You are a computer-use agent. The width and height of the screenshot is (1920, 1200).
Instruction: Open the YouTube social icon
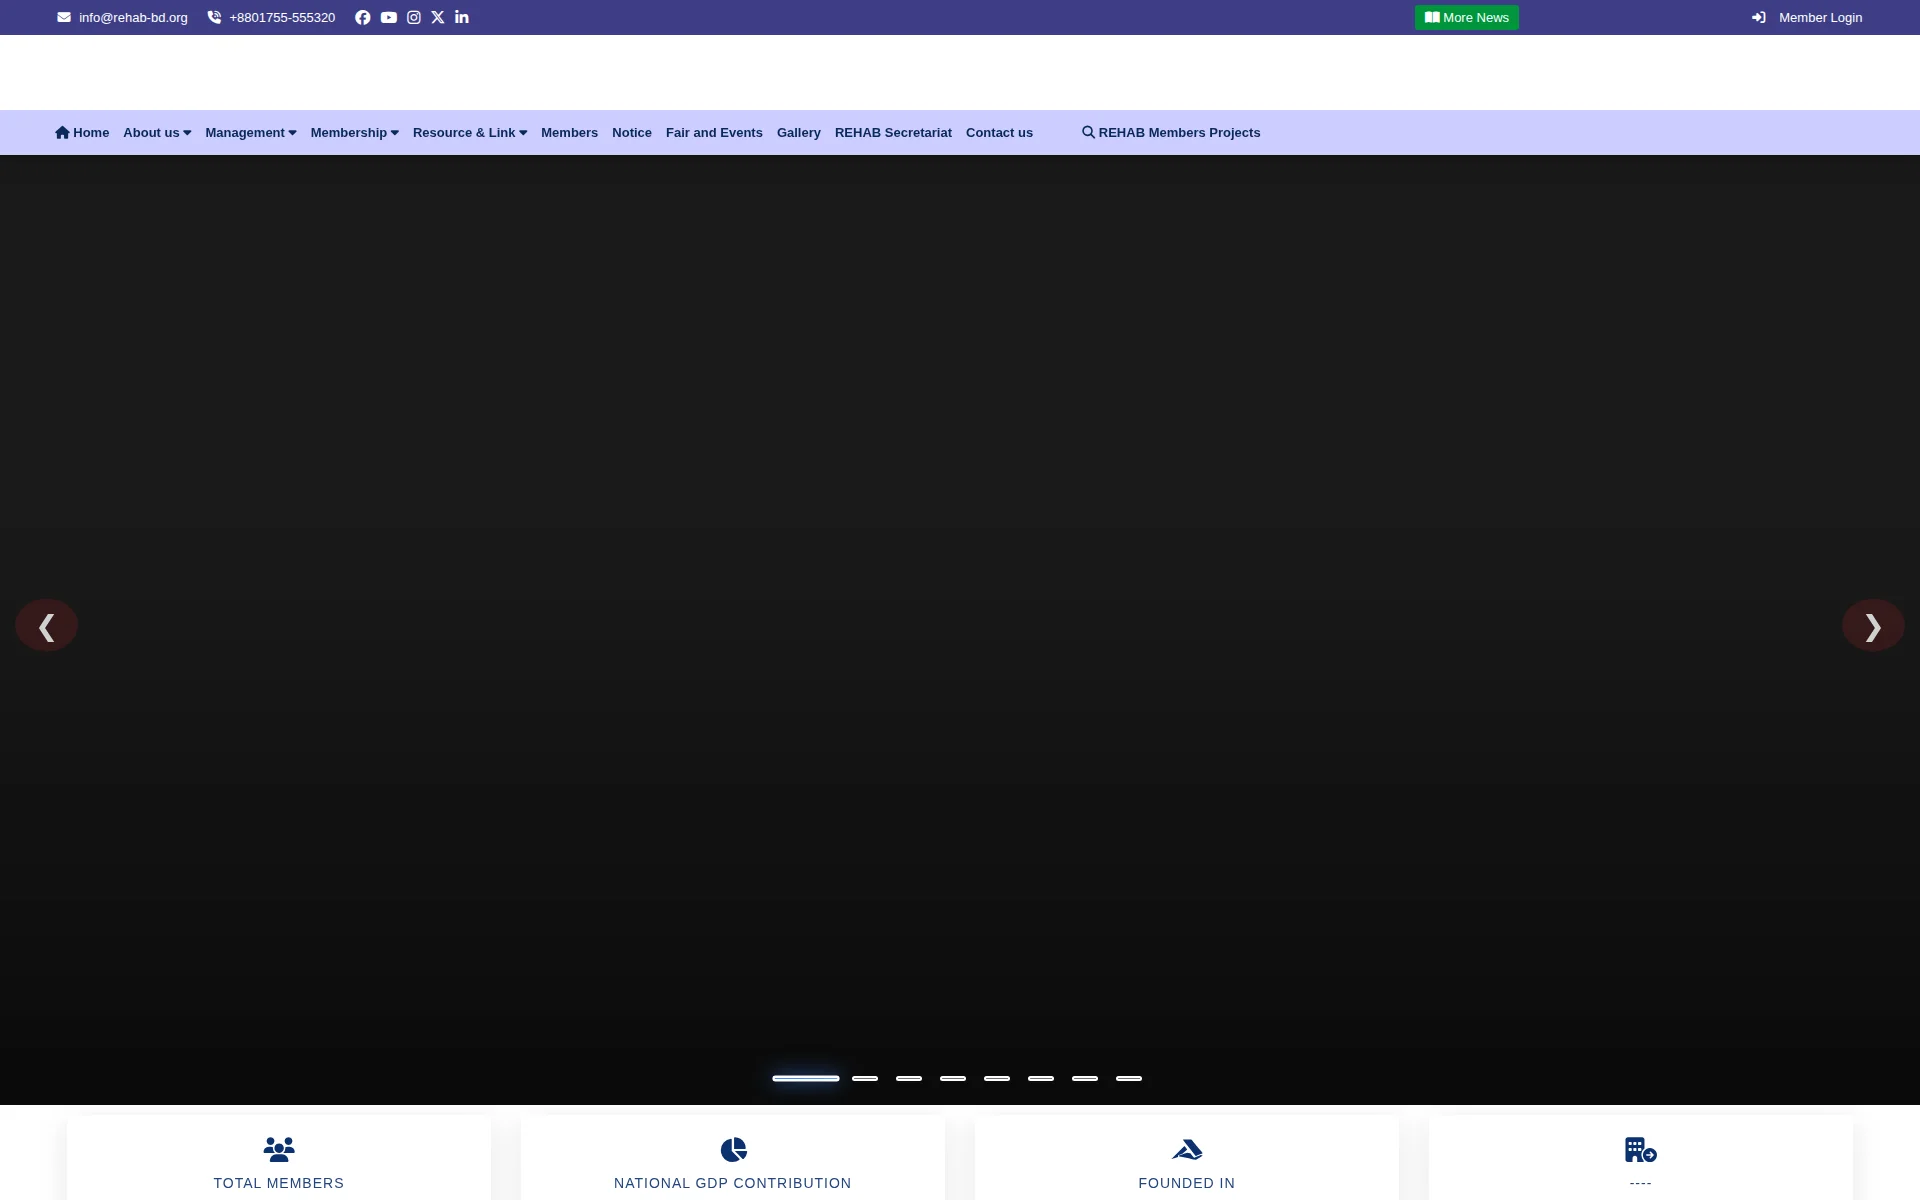pos(388,17)
